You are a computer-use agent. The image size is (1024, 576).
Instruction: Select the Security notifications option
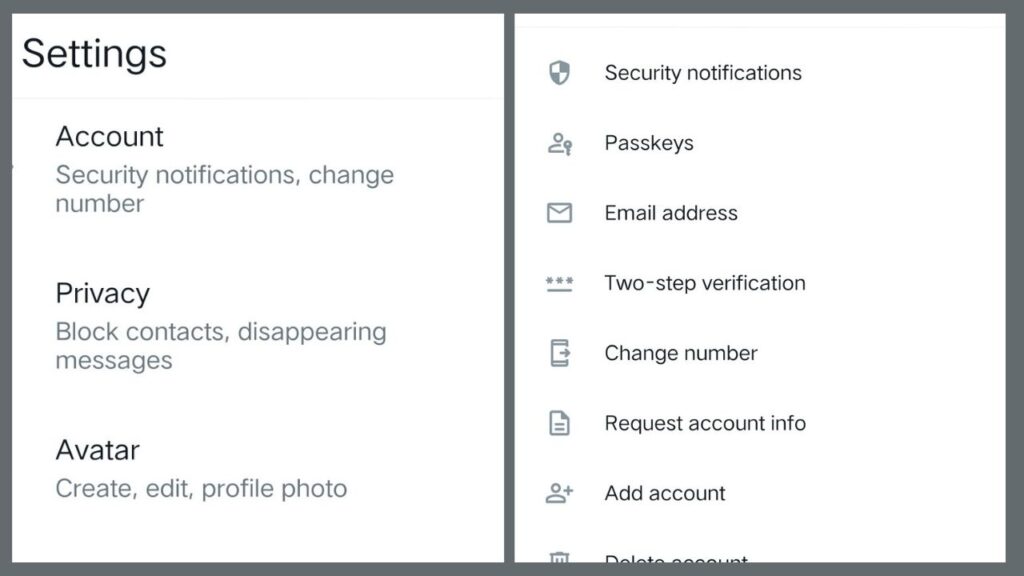coord(703,72)
